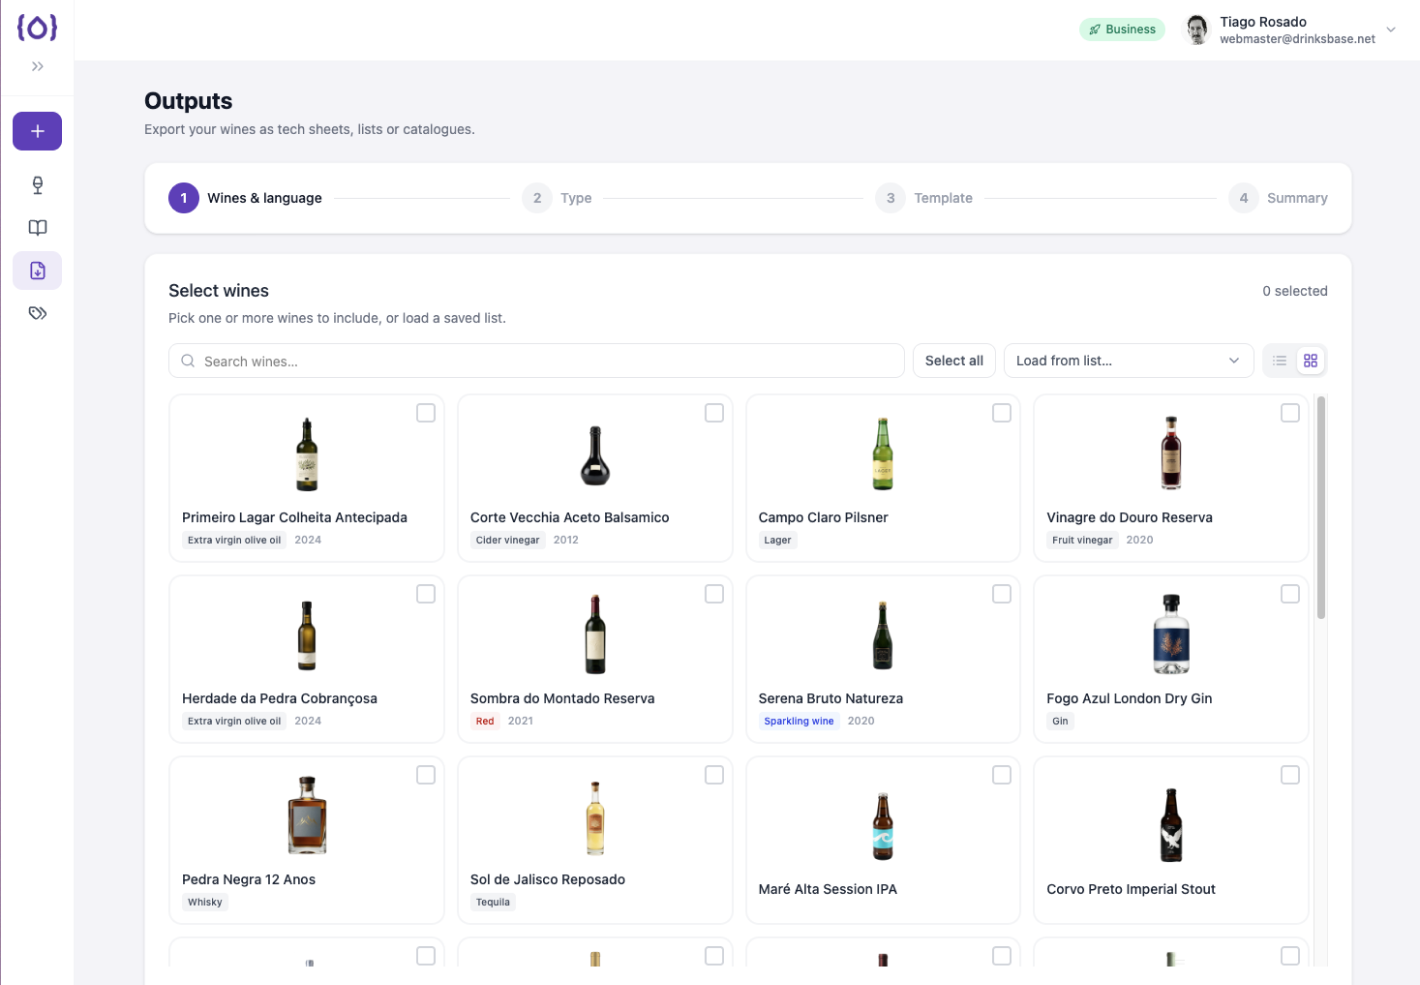
Task: Focus the Search wines field
Action: click(x=536, y=361)
